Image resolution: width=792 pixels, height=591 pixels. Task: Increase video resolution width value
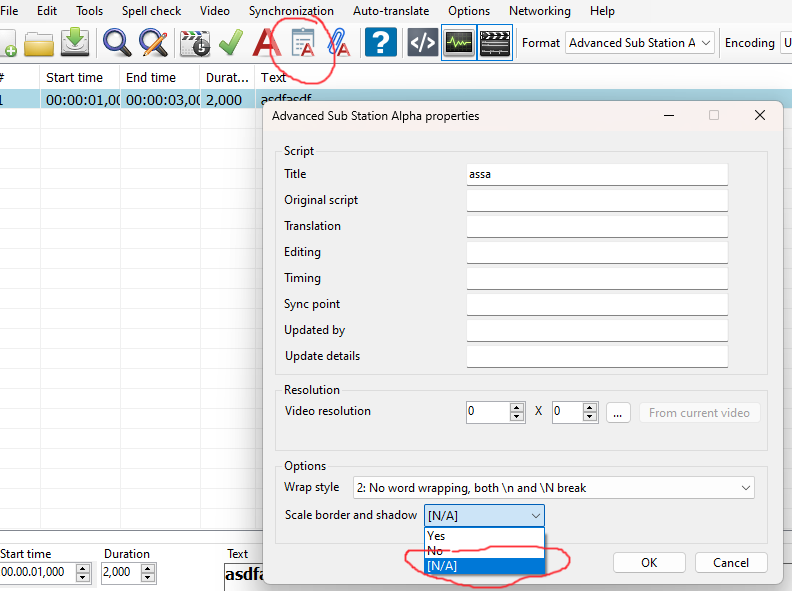[x=516, y=408]
